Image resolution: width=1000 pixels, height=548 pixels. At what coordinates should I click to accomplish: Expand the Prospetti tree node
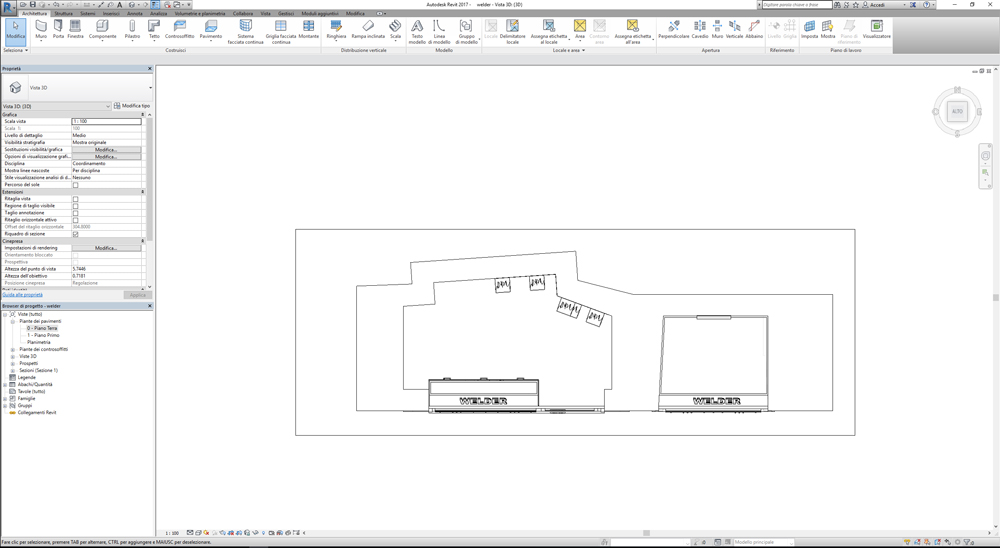13,363
